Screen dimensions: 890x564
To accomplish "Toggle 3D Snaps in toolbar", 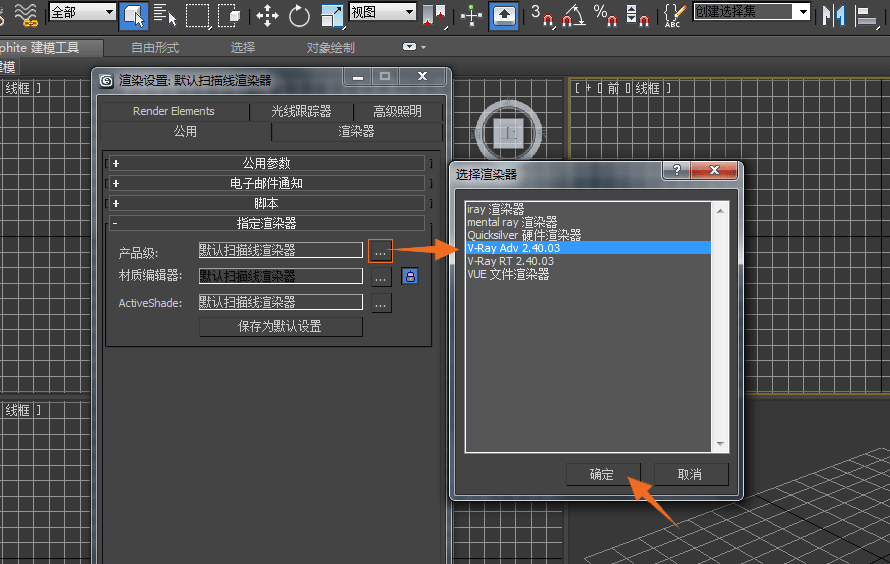I will click(x=542, y=14).
